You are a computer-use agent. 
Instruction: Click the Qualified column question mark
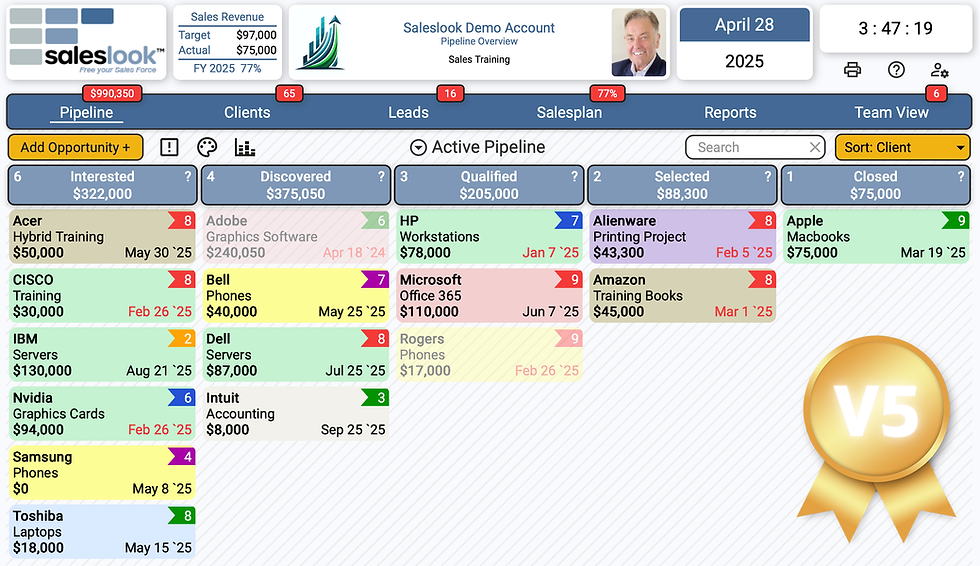coord(574,177)
